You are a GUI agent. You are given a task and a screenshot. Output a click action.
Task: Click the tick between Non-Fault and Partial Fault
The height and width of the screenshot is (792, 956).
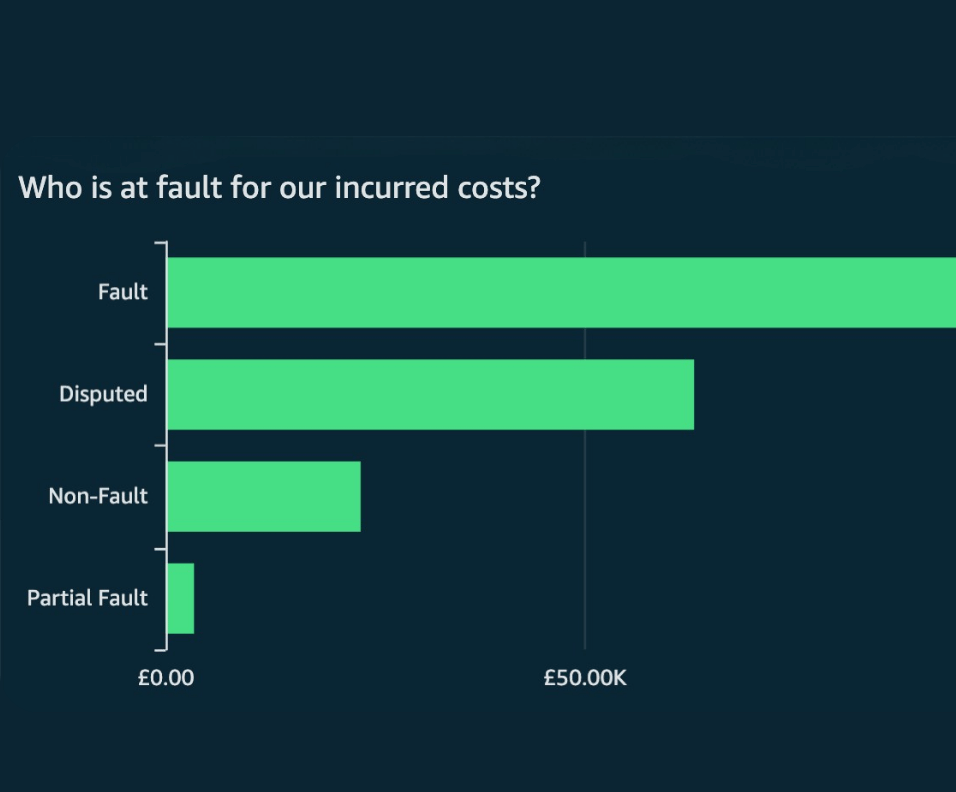point(160,547)
